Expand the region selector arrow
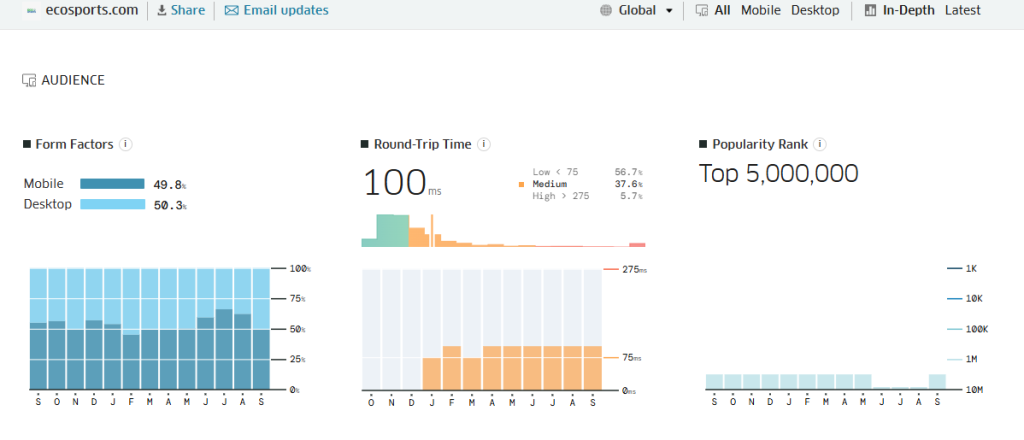This screenshot has height=440, width=1024. pos(669,11)
